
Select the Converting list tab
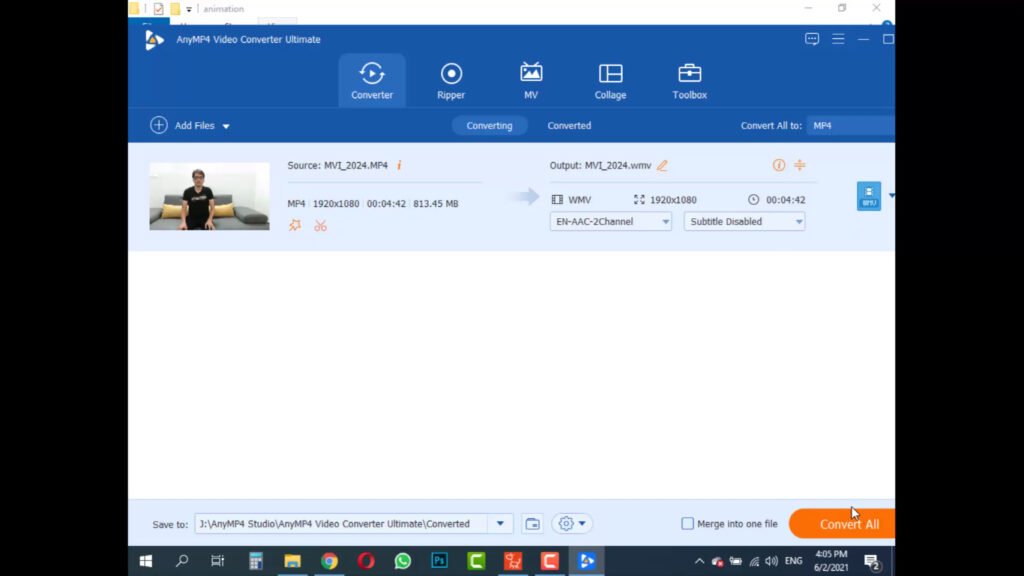[x=489, y=125]
